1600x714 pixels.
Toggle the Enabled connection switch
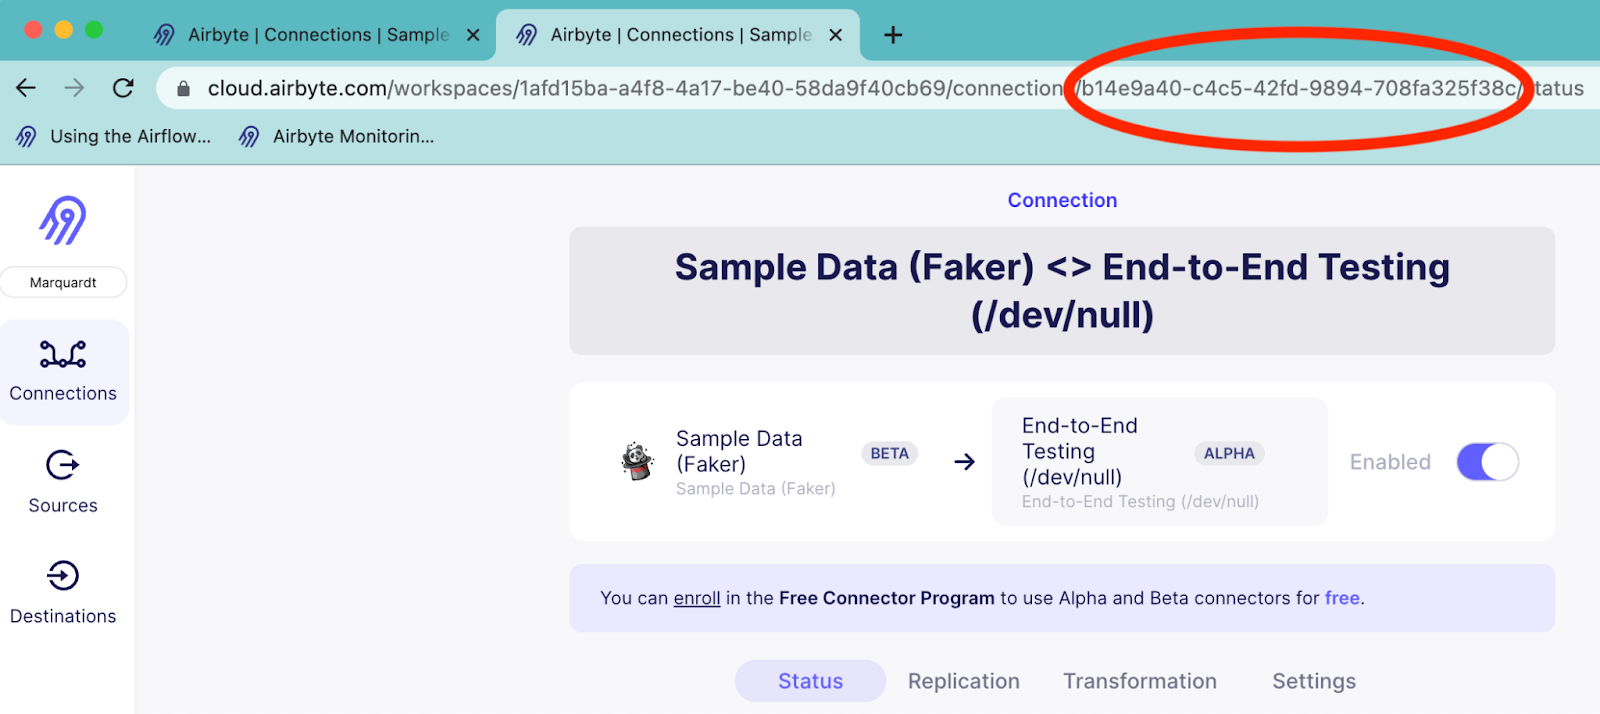tap(1487, 462)
